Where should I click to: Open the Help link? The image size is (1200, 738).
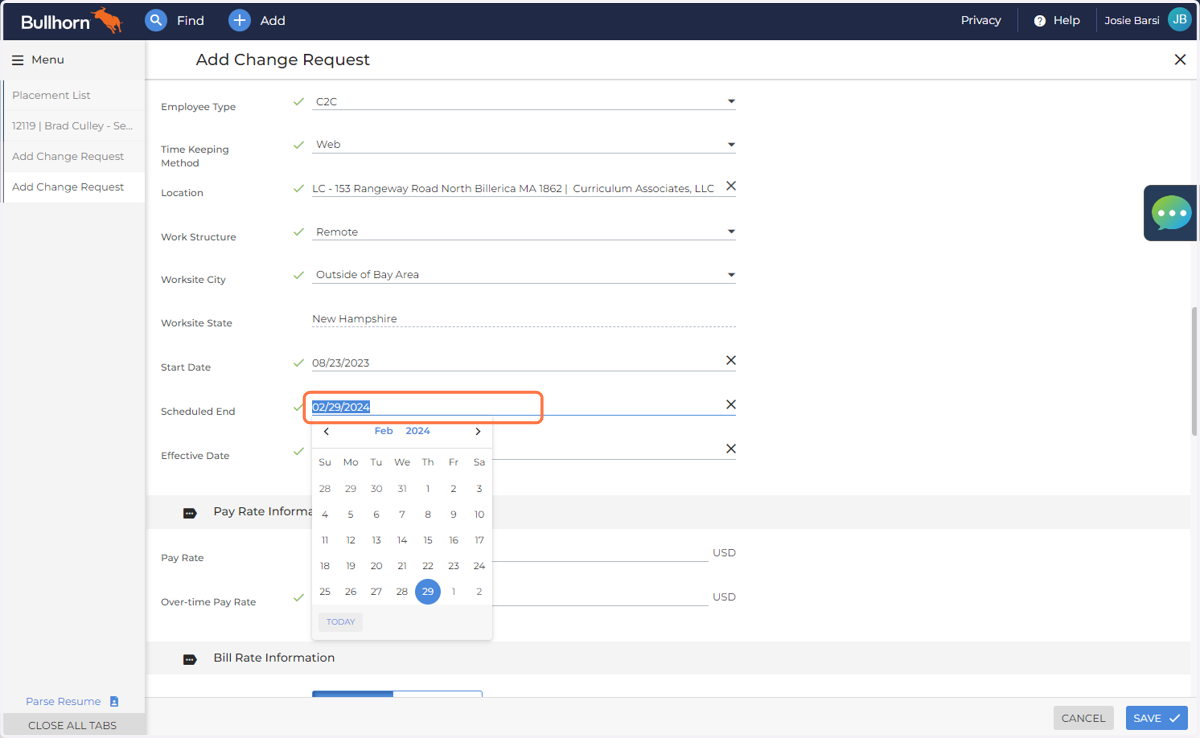[1067, 20]
